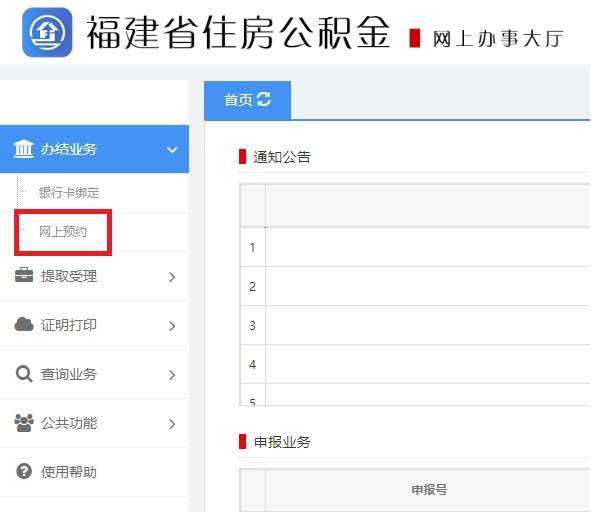600x512 pixels.
Task: Open the 办结业务 menu item
Action: pyautogui.click(x=69, y=149)
